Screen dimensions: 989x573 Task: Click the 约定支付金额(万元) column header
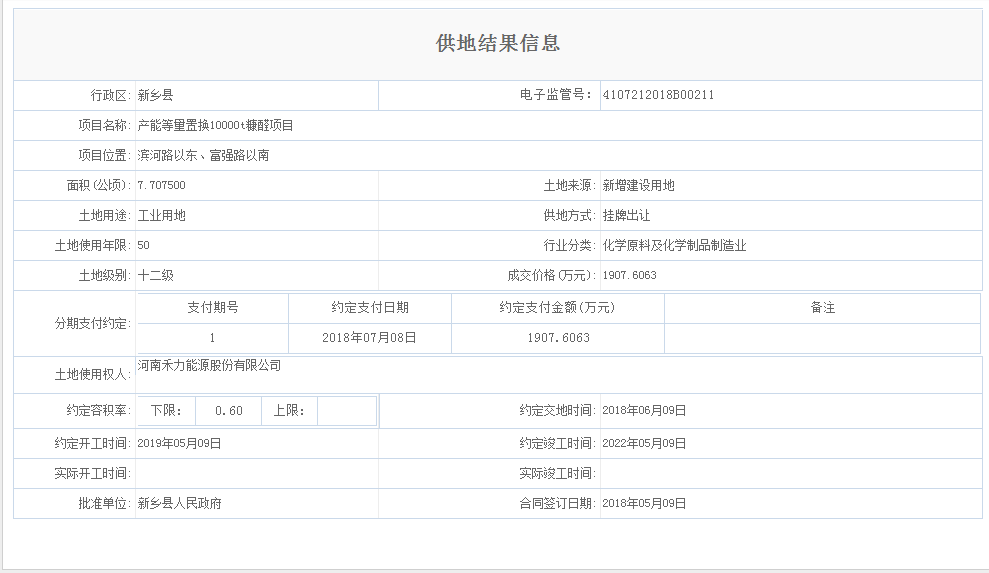pos(558,307)
